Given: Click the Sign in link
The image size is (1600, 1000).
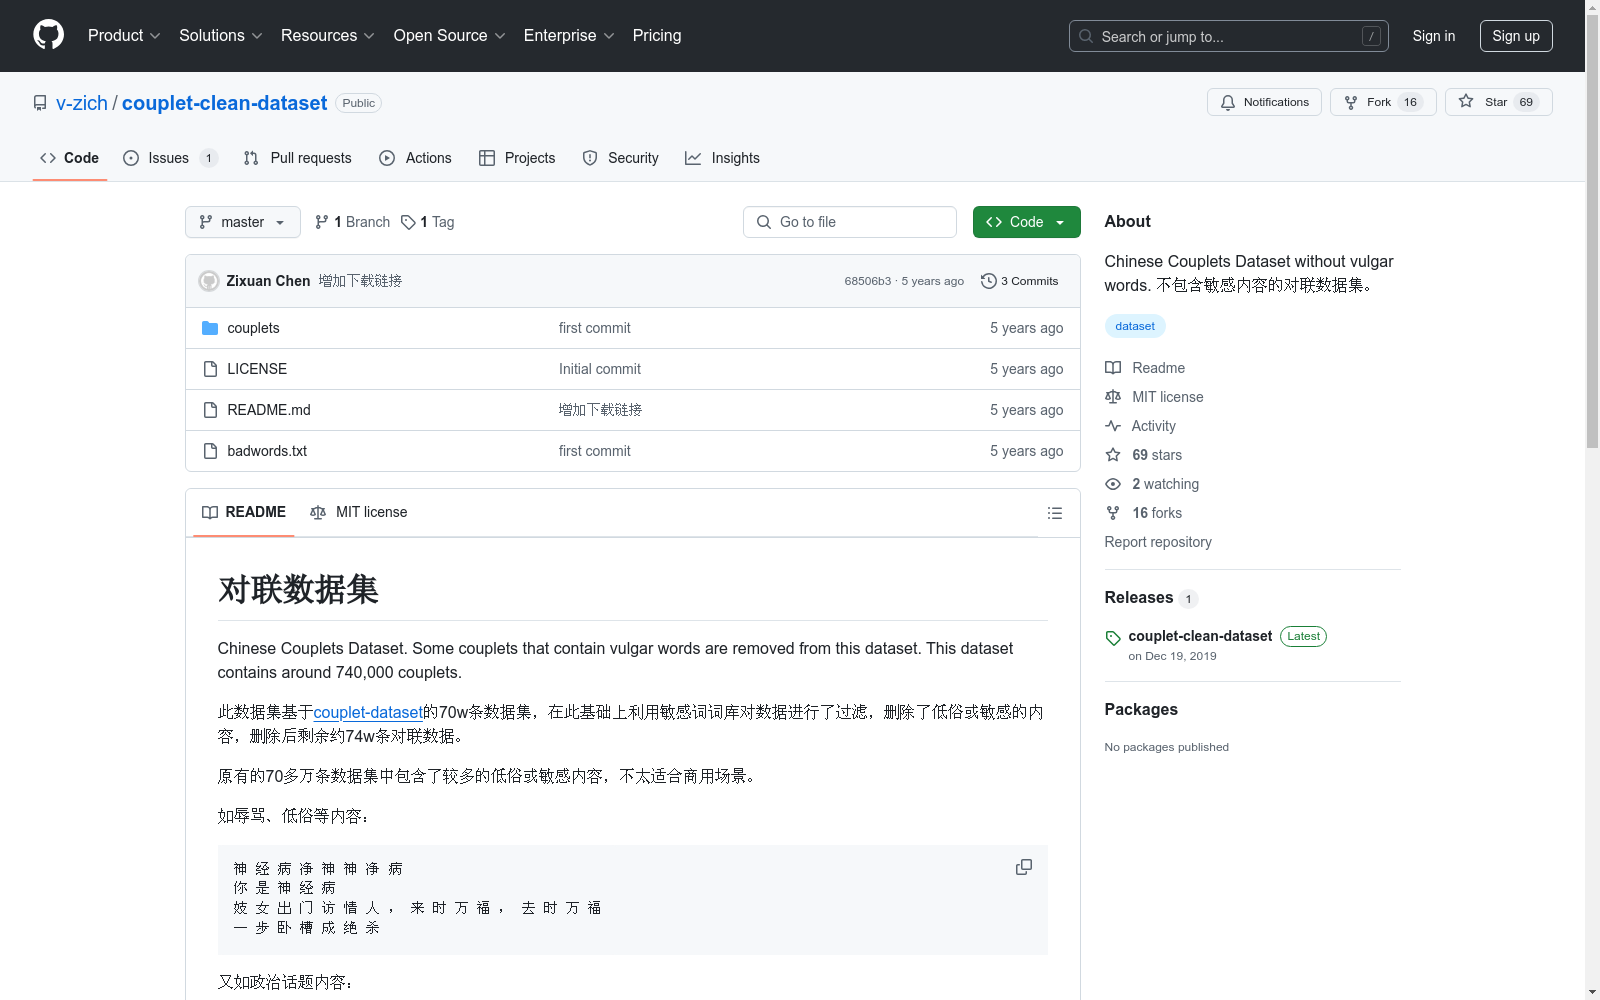Looking at the screenshot, I should pyautogui.click(x=1434, y=36).
